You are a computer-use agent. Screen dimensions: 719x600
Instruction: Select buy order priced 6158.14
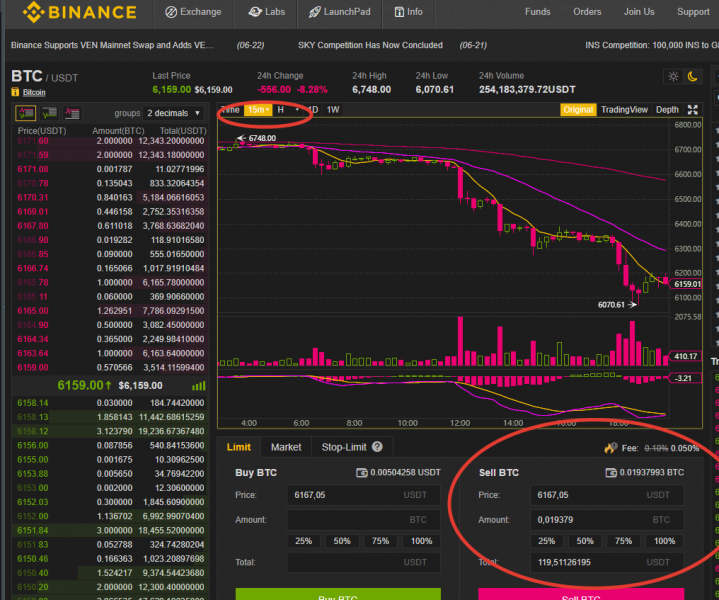(x=111, y=403)
